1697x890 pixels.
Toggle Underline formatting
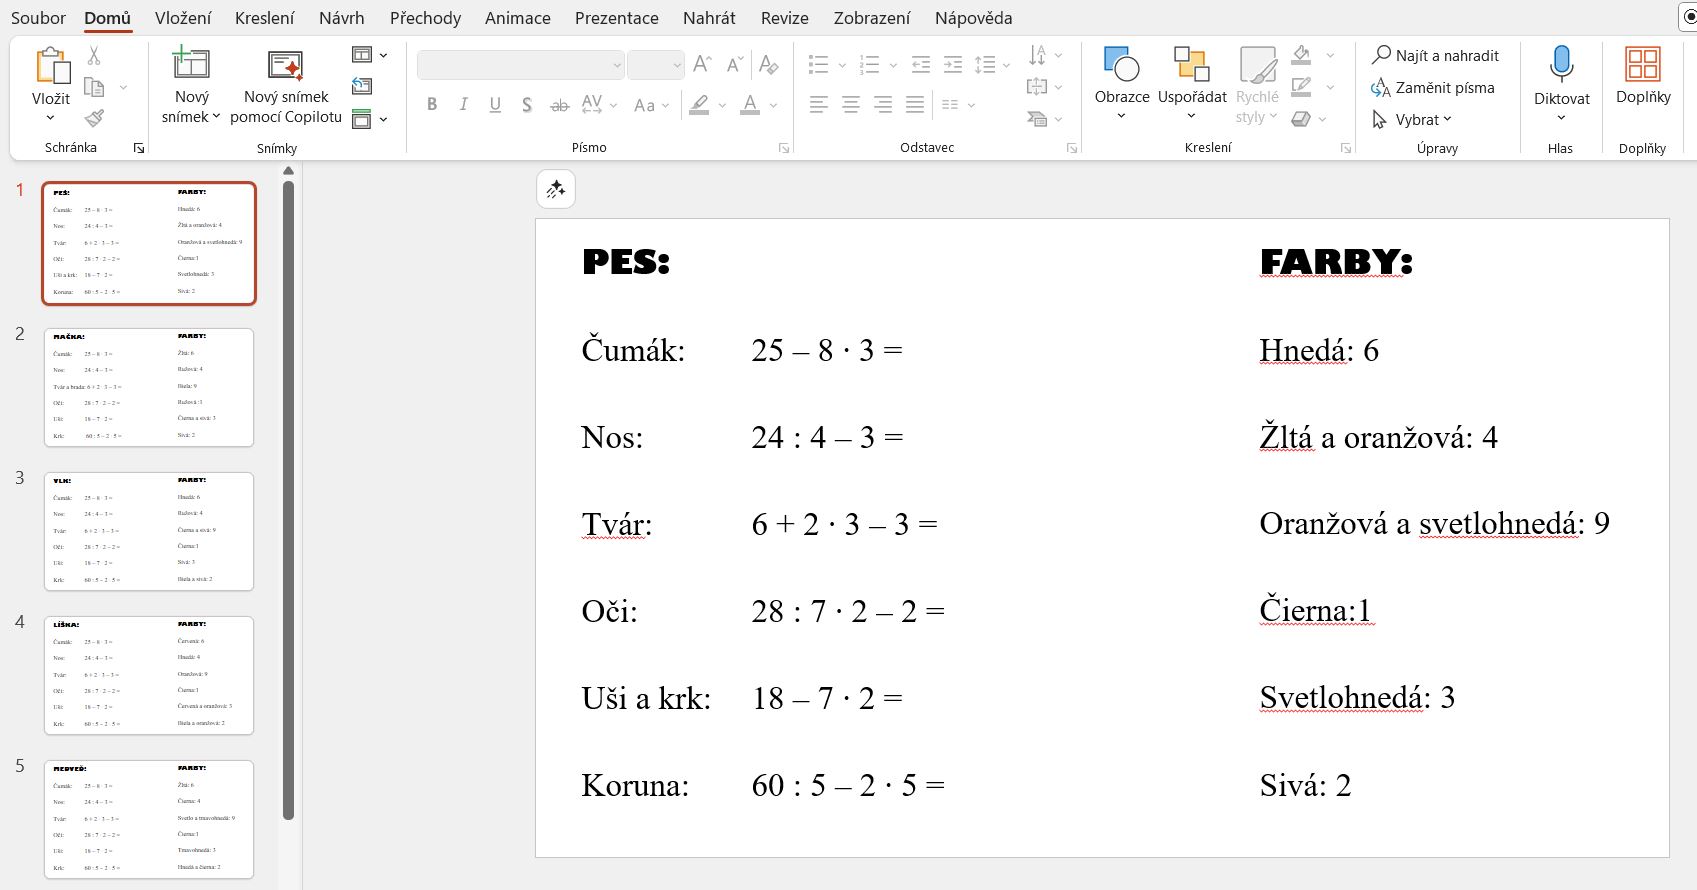(495, 104)
